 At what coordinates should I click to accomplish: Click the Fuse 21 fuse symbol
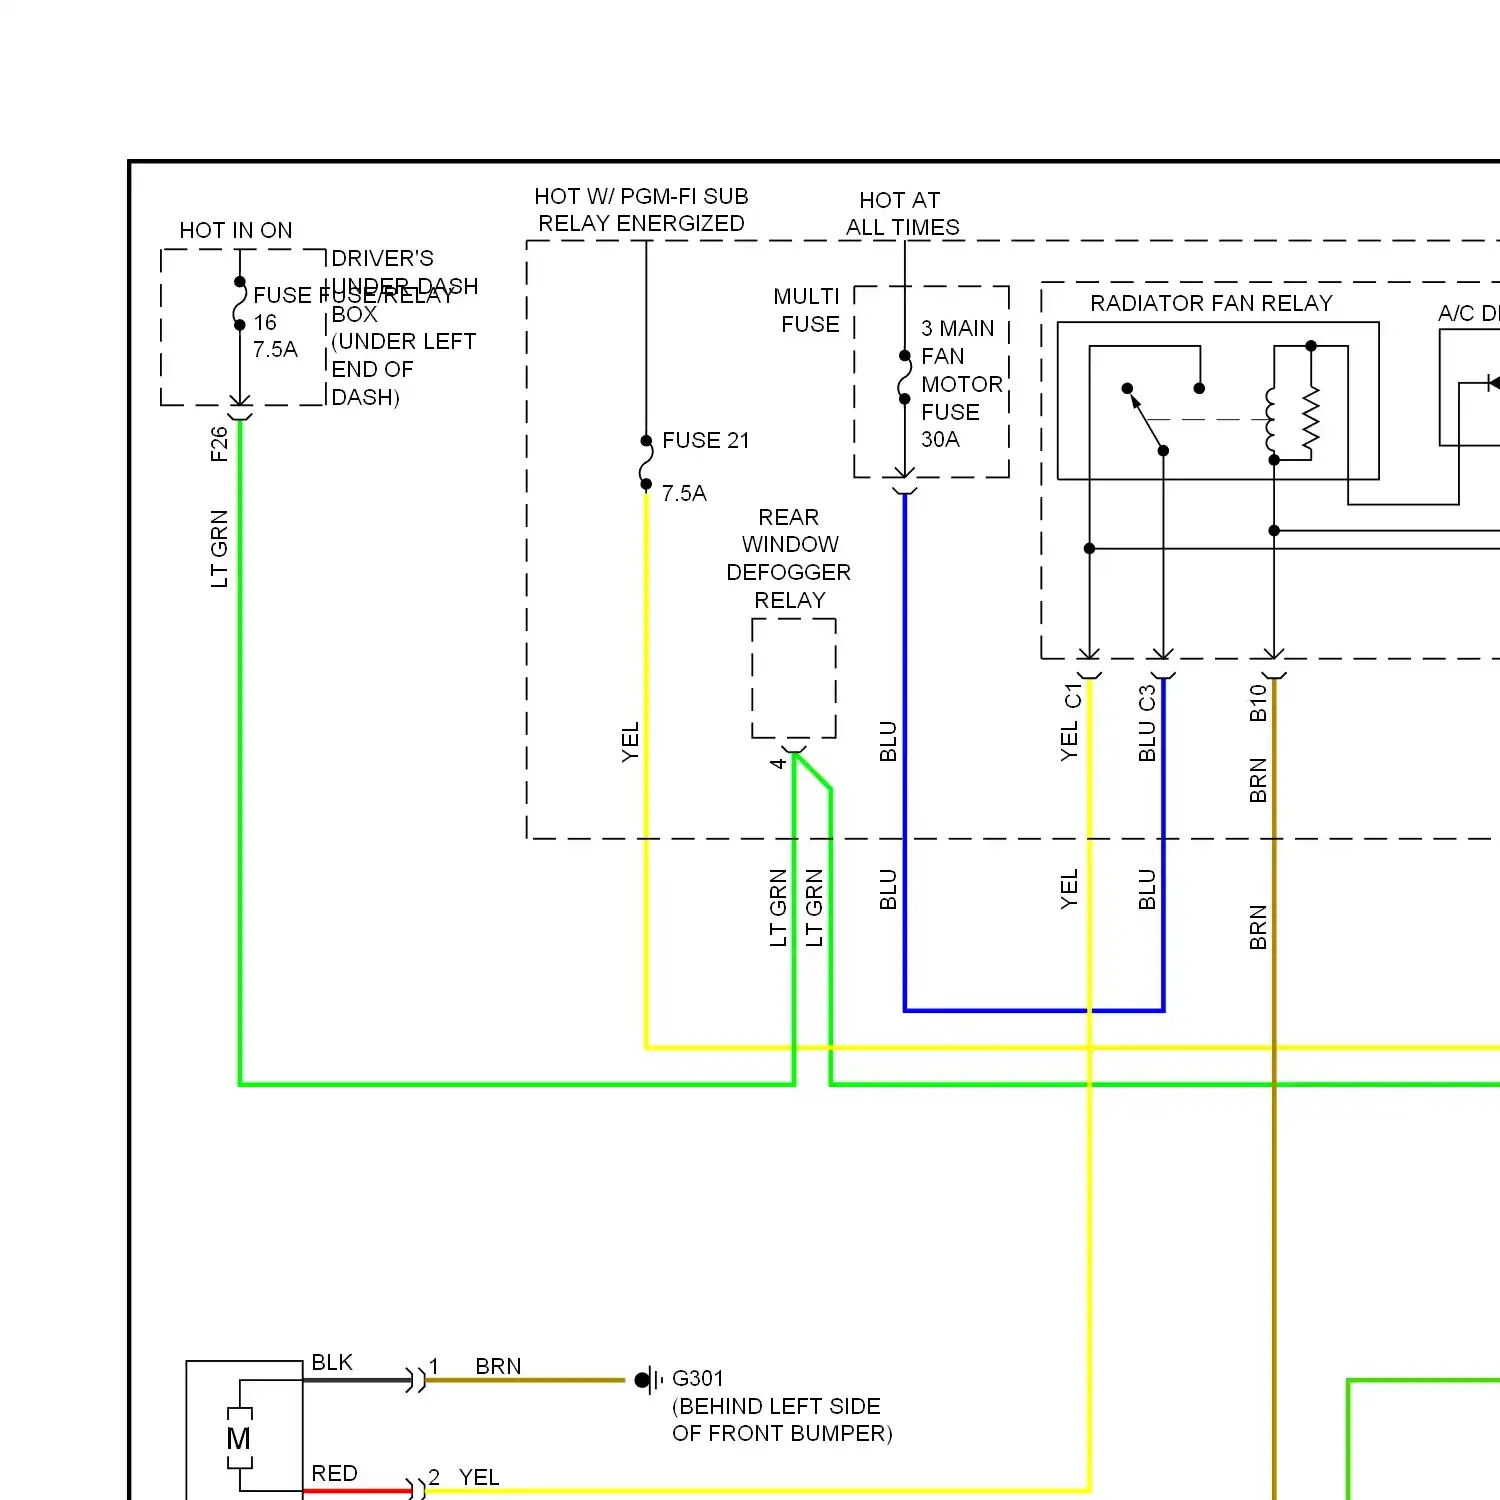tap(647, 462)
